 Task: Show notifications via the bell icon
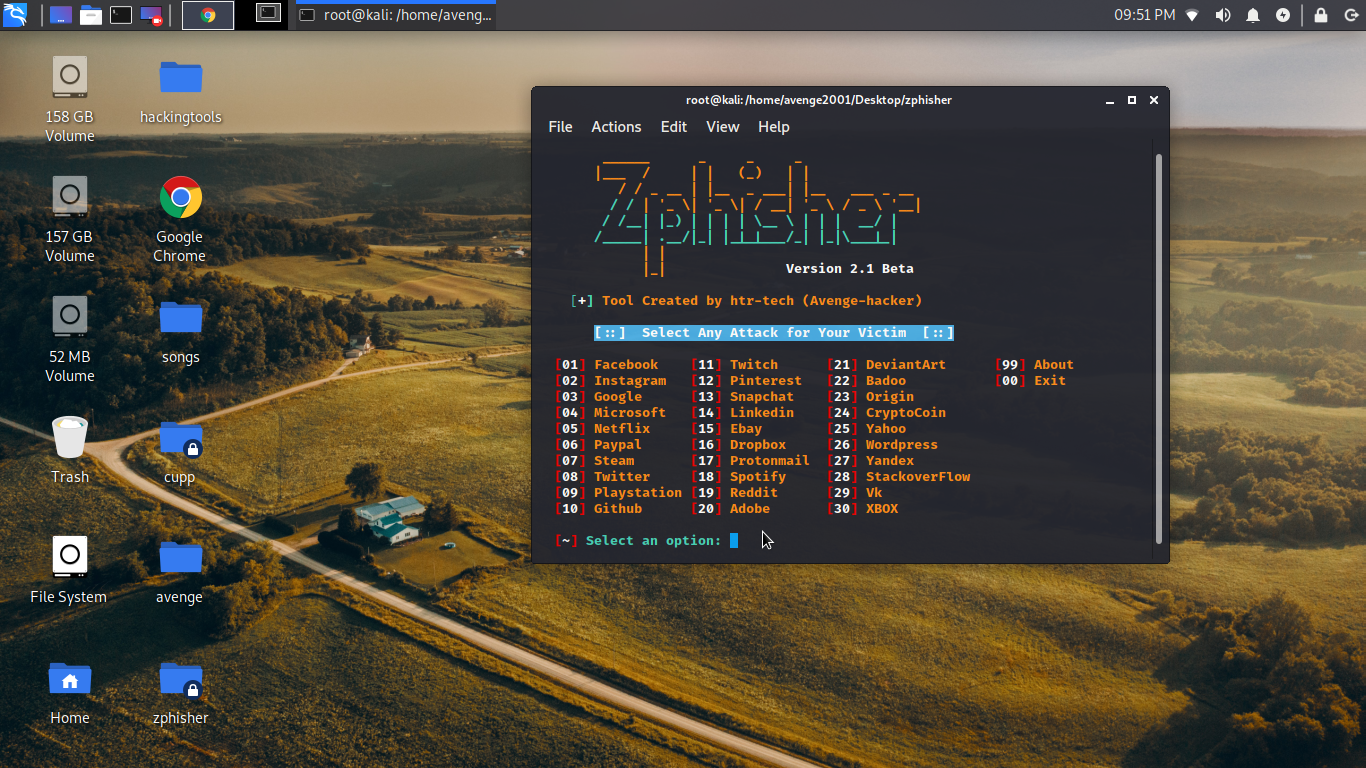click(1253, 15)
